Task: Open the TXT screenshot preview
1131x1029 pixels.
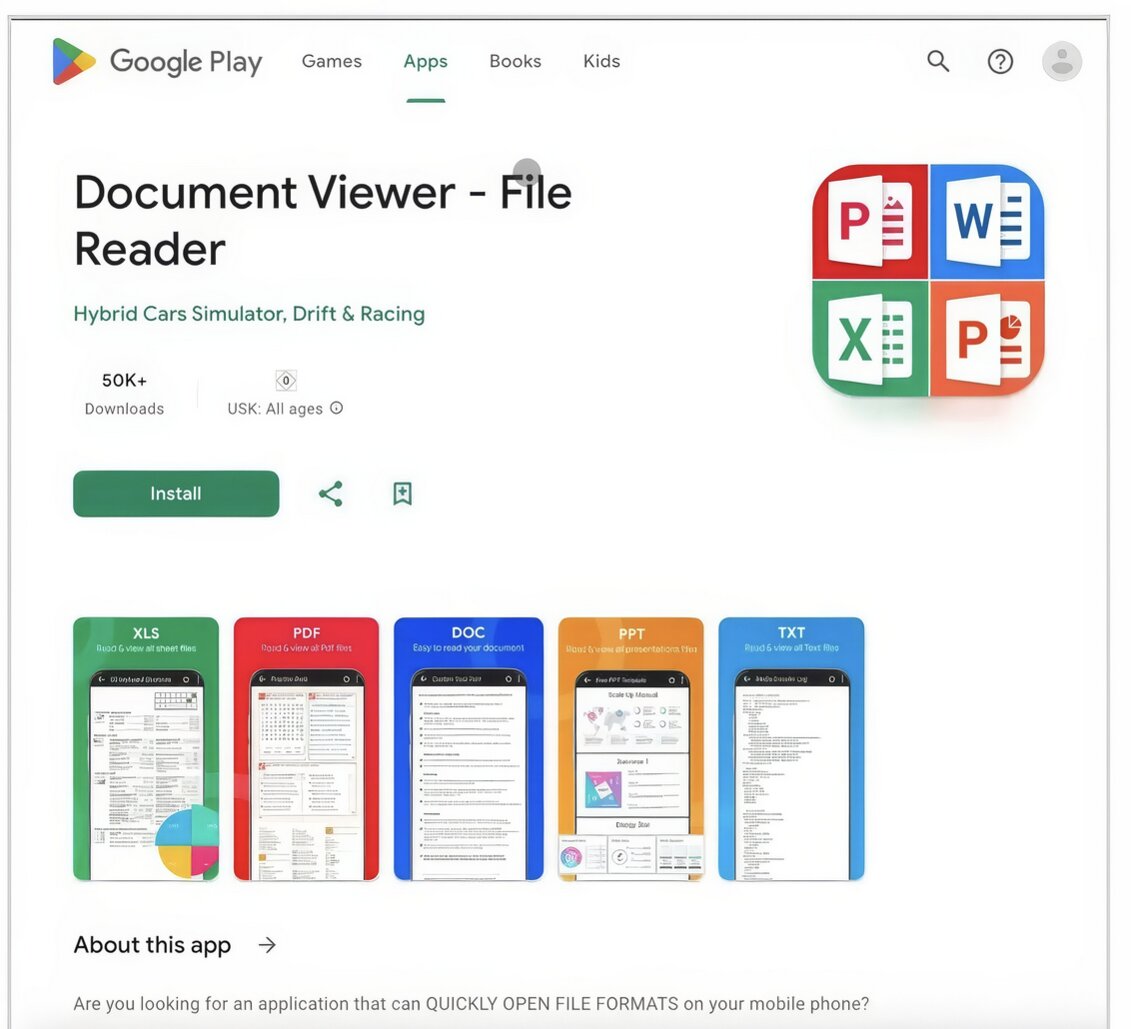Action: point(791,749)
